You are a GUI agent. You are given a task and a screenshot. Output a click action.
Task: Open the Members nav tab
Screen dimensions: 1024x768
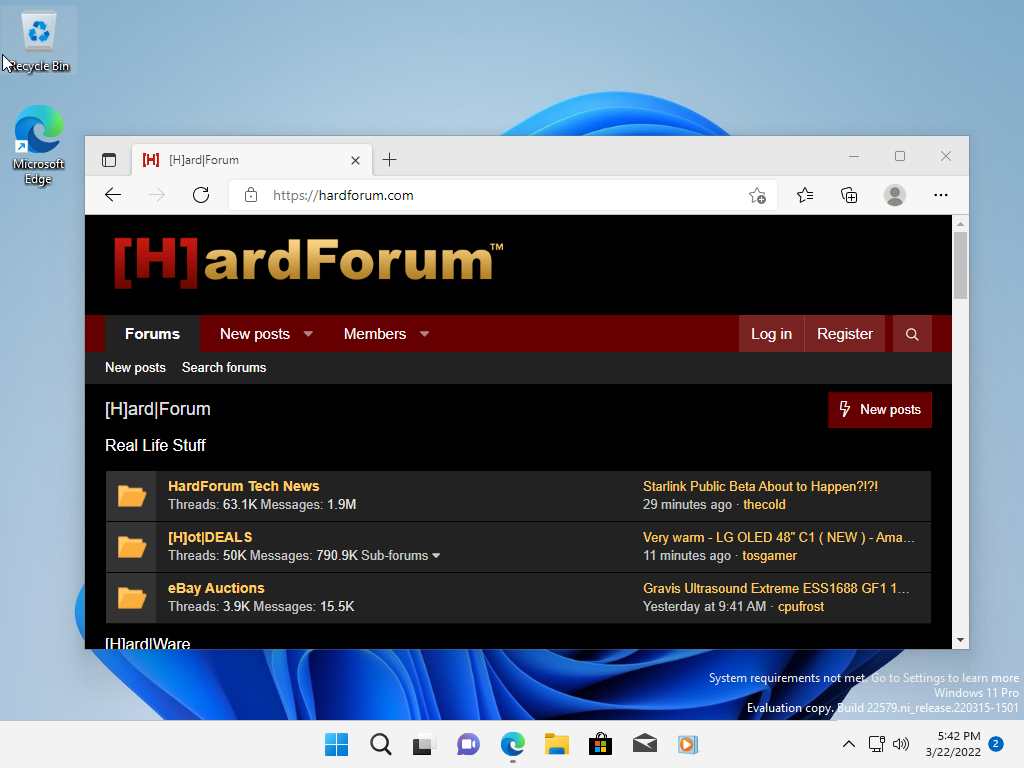[x=375, y=334]
